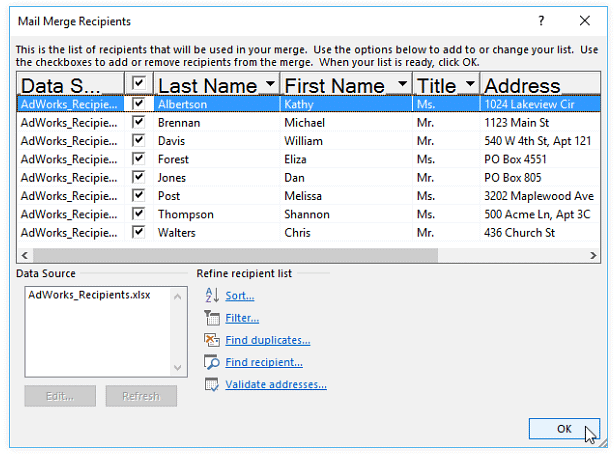The image size is (614, 454).
Task: Select the Thompson recipient row
Action: tap(185, 214)
